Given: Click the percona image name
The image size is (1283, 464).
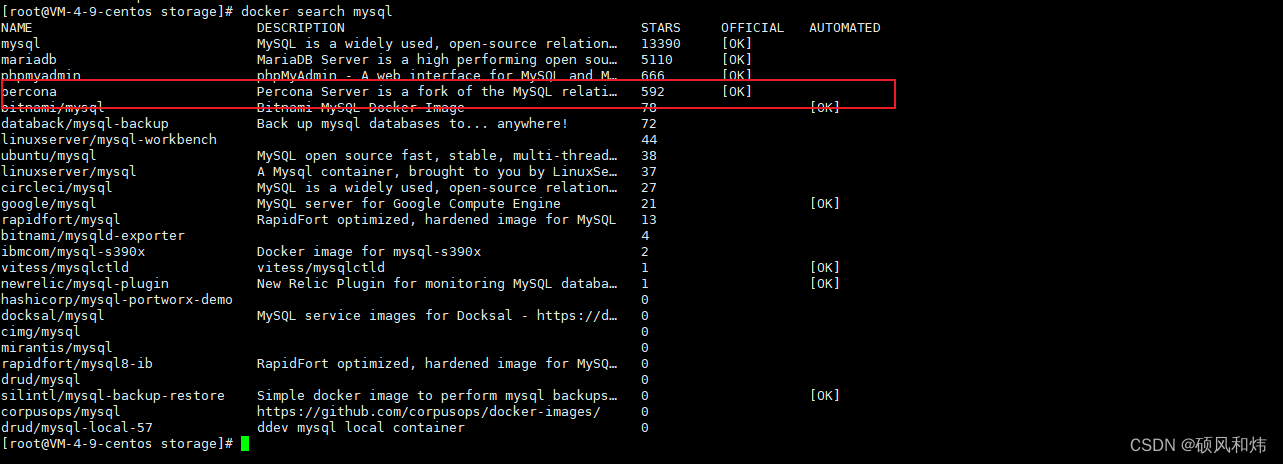Looking at the screenshot, I should click(x=29, y=92).
